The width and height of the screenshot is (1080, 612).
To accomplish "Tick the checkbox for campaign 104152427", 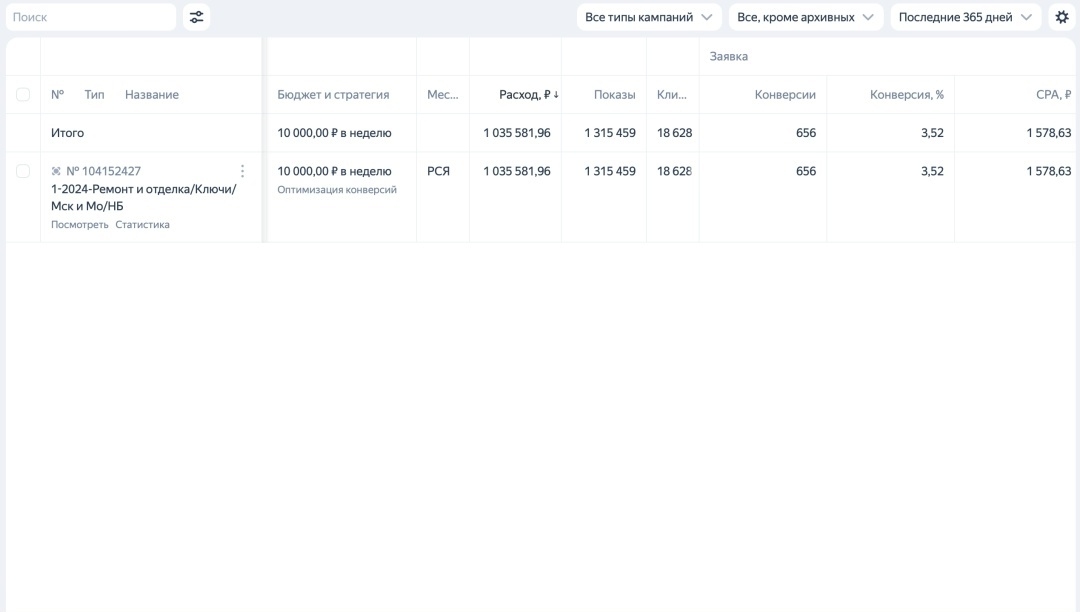I will click(x=23, y=171).
